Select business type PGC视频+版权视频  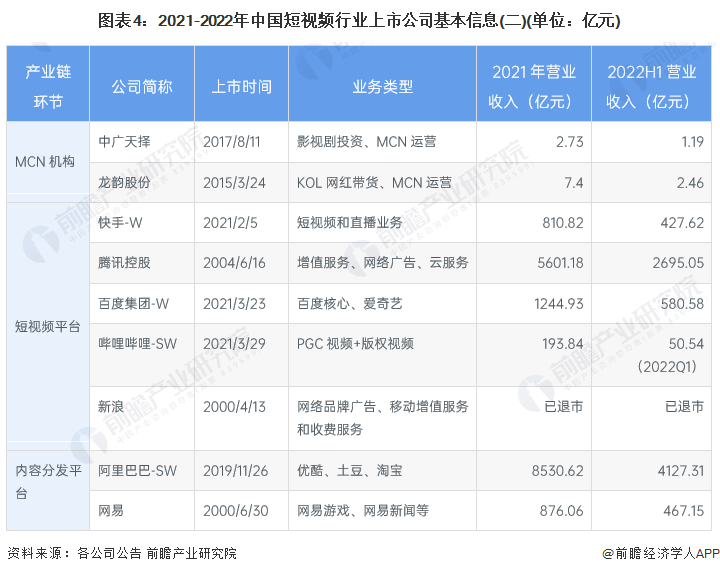(355, 343)
